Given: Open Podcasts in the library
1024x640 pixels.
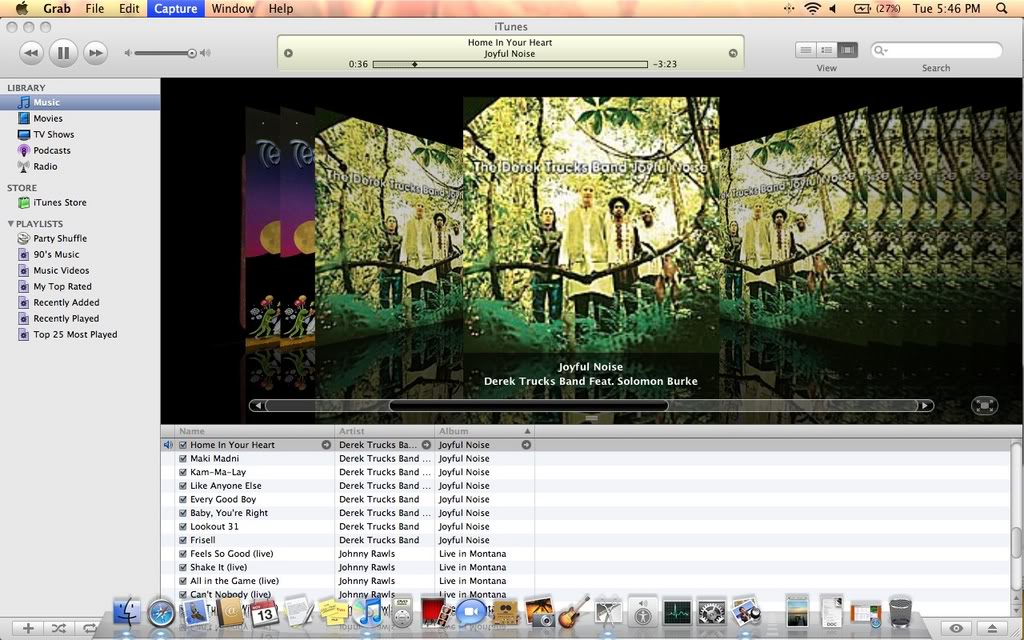Looking at the screenshot, I should tap(52, 150).
